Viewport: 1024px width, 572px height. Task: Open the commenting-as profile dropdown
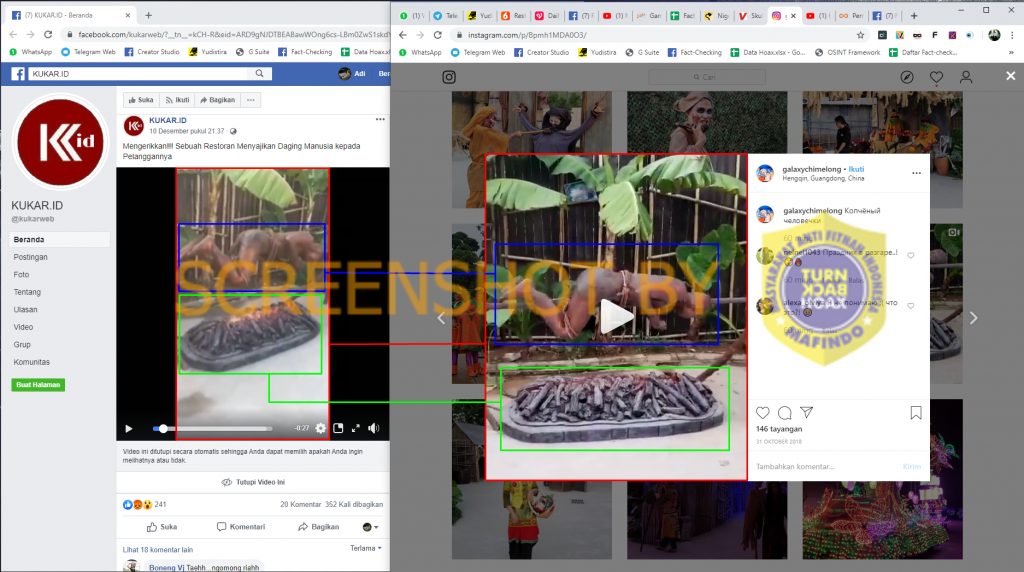(370, 527)
